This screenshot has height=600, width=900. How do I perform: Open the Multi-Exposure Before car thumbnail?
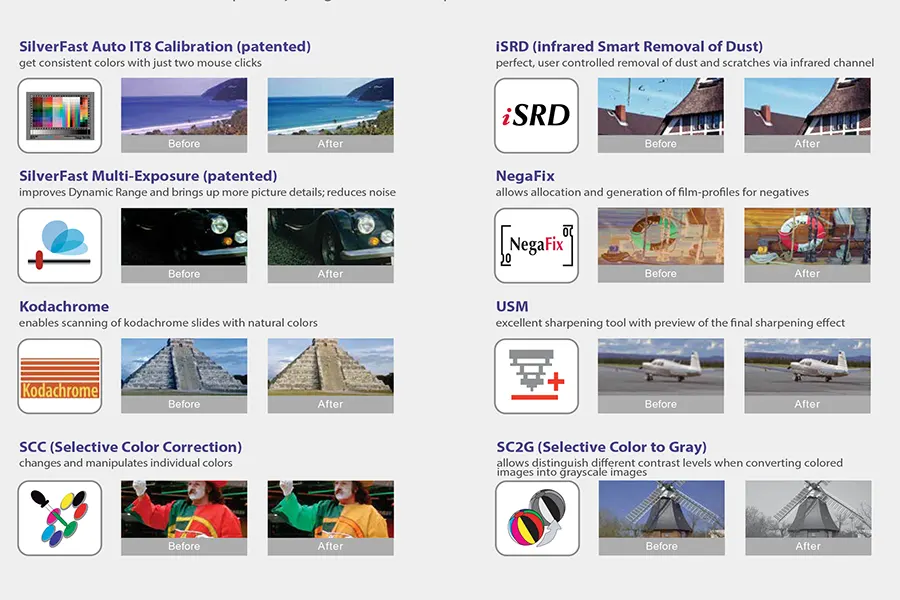pyautogui.click(x=184, y=245)
